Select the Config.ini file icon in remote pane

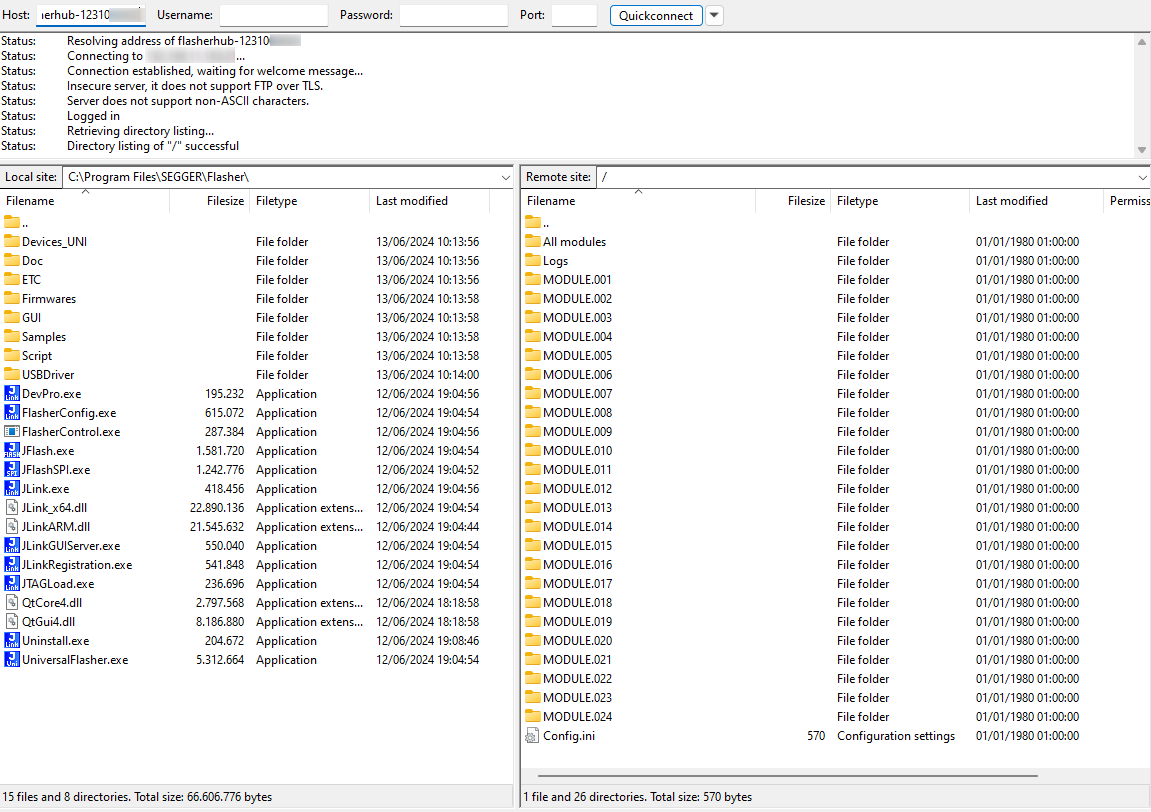pos(532,736)
